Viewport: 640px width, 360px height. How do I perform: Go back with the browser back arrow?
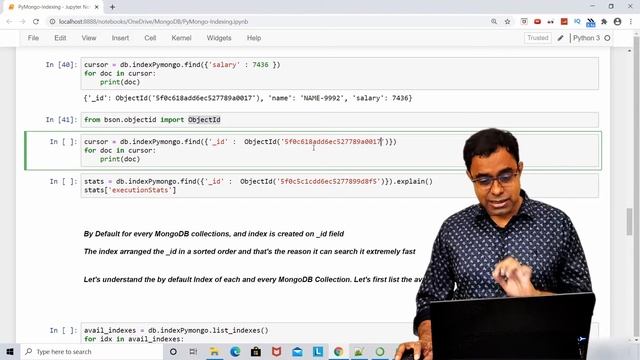coord(9,22)
